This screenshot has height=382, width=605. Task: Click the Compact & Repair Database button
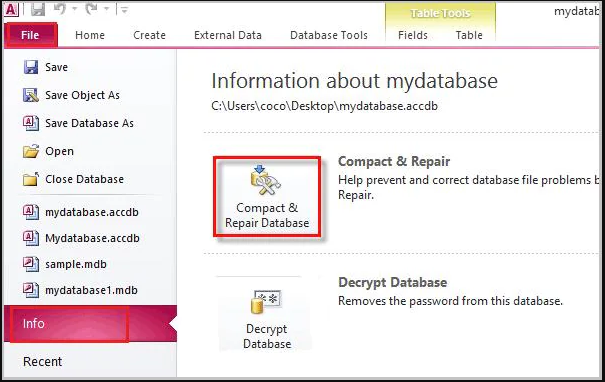(267, 197)
